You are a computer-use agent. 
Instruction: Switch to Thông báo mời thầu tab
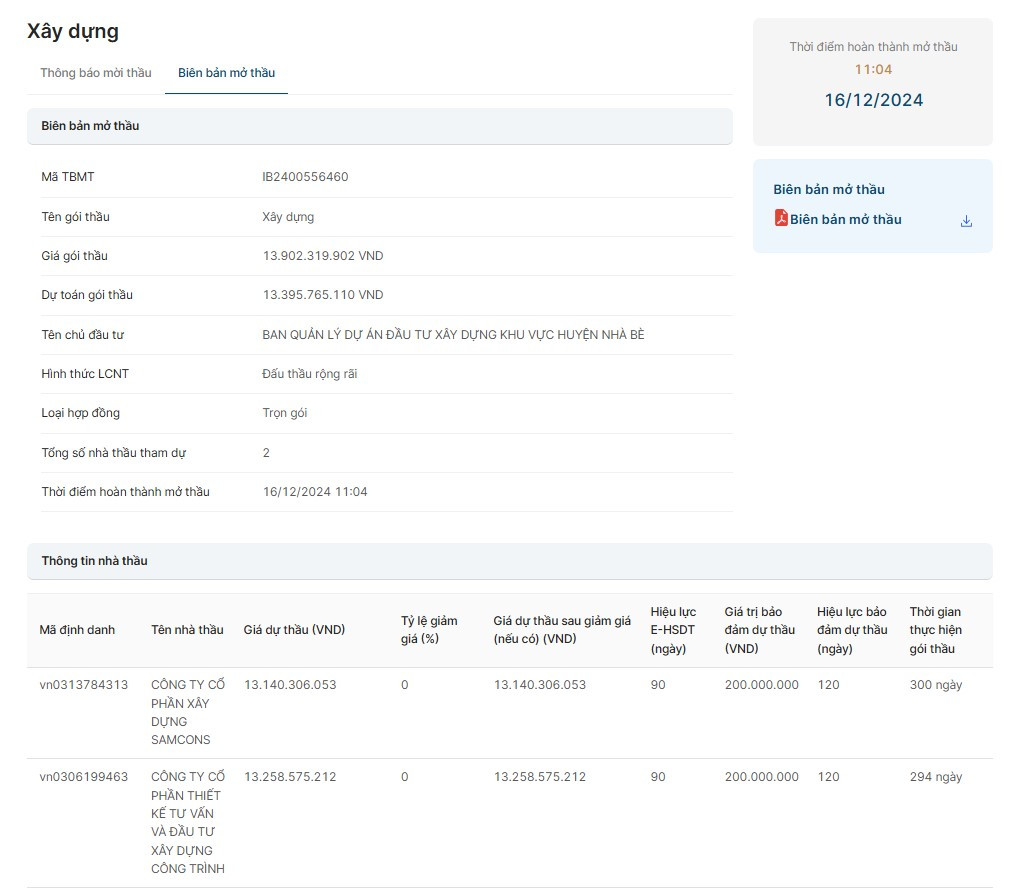click(x=96, y=73)
